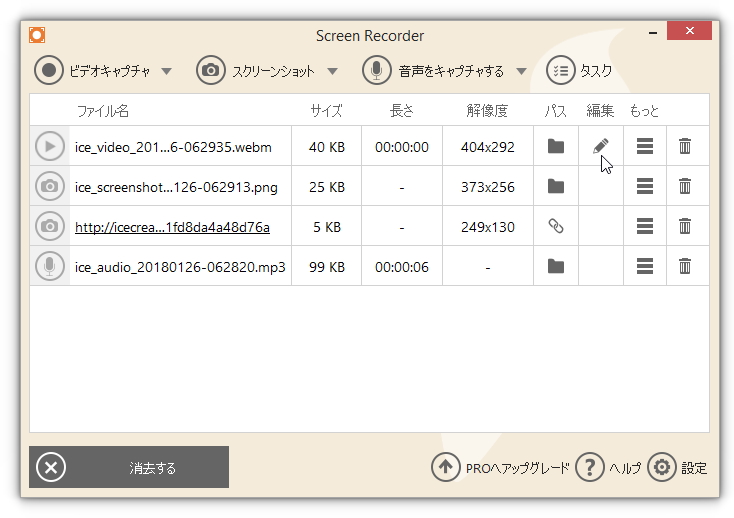Click the スクリーンショット label
The height and width of the screenshot is (518, 734).
click(273, 71)
